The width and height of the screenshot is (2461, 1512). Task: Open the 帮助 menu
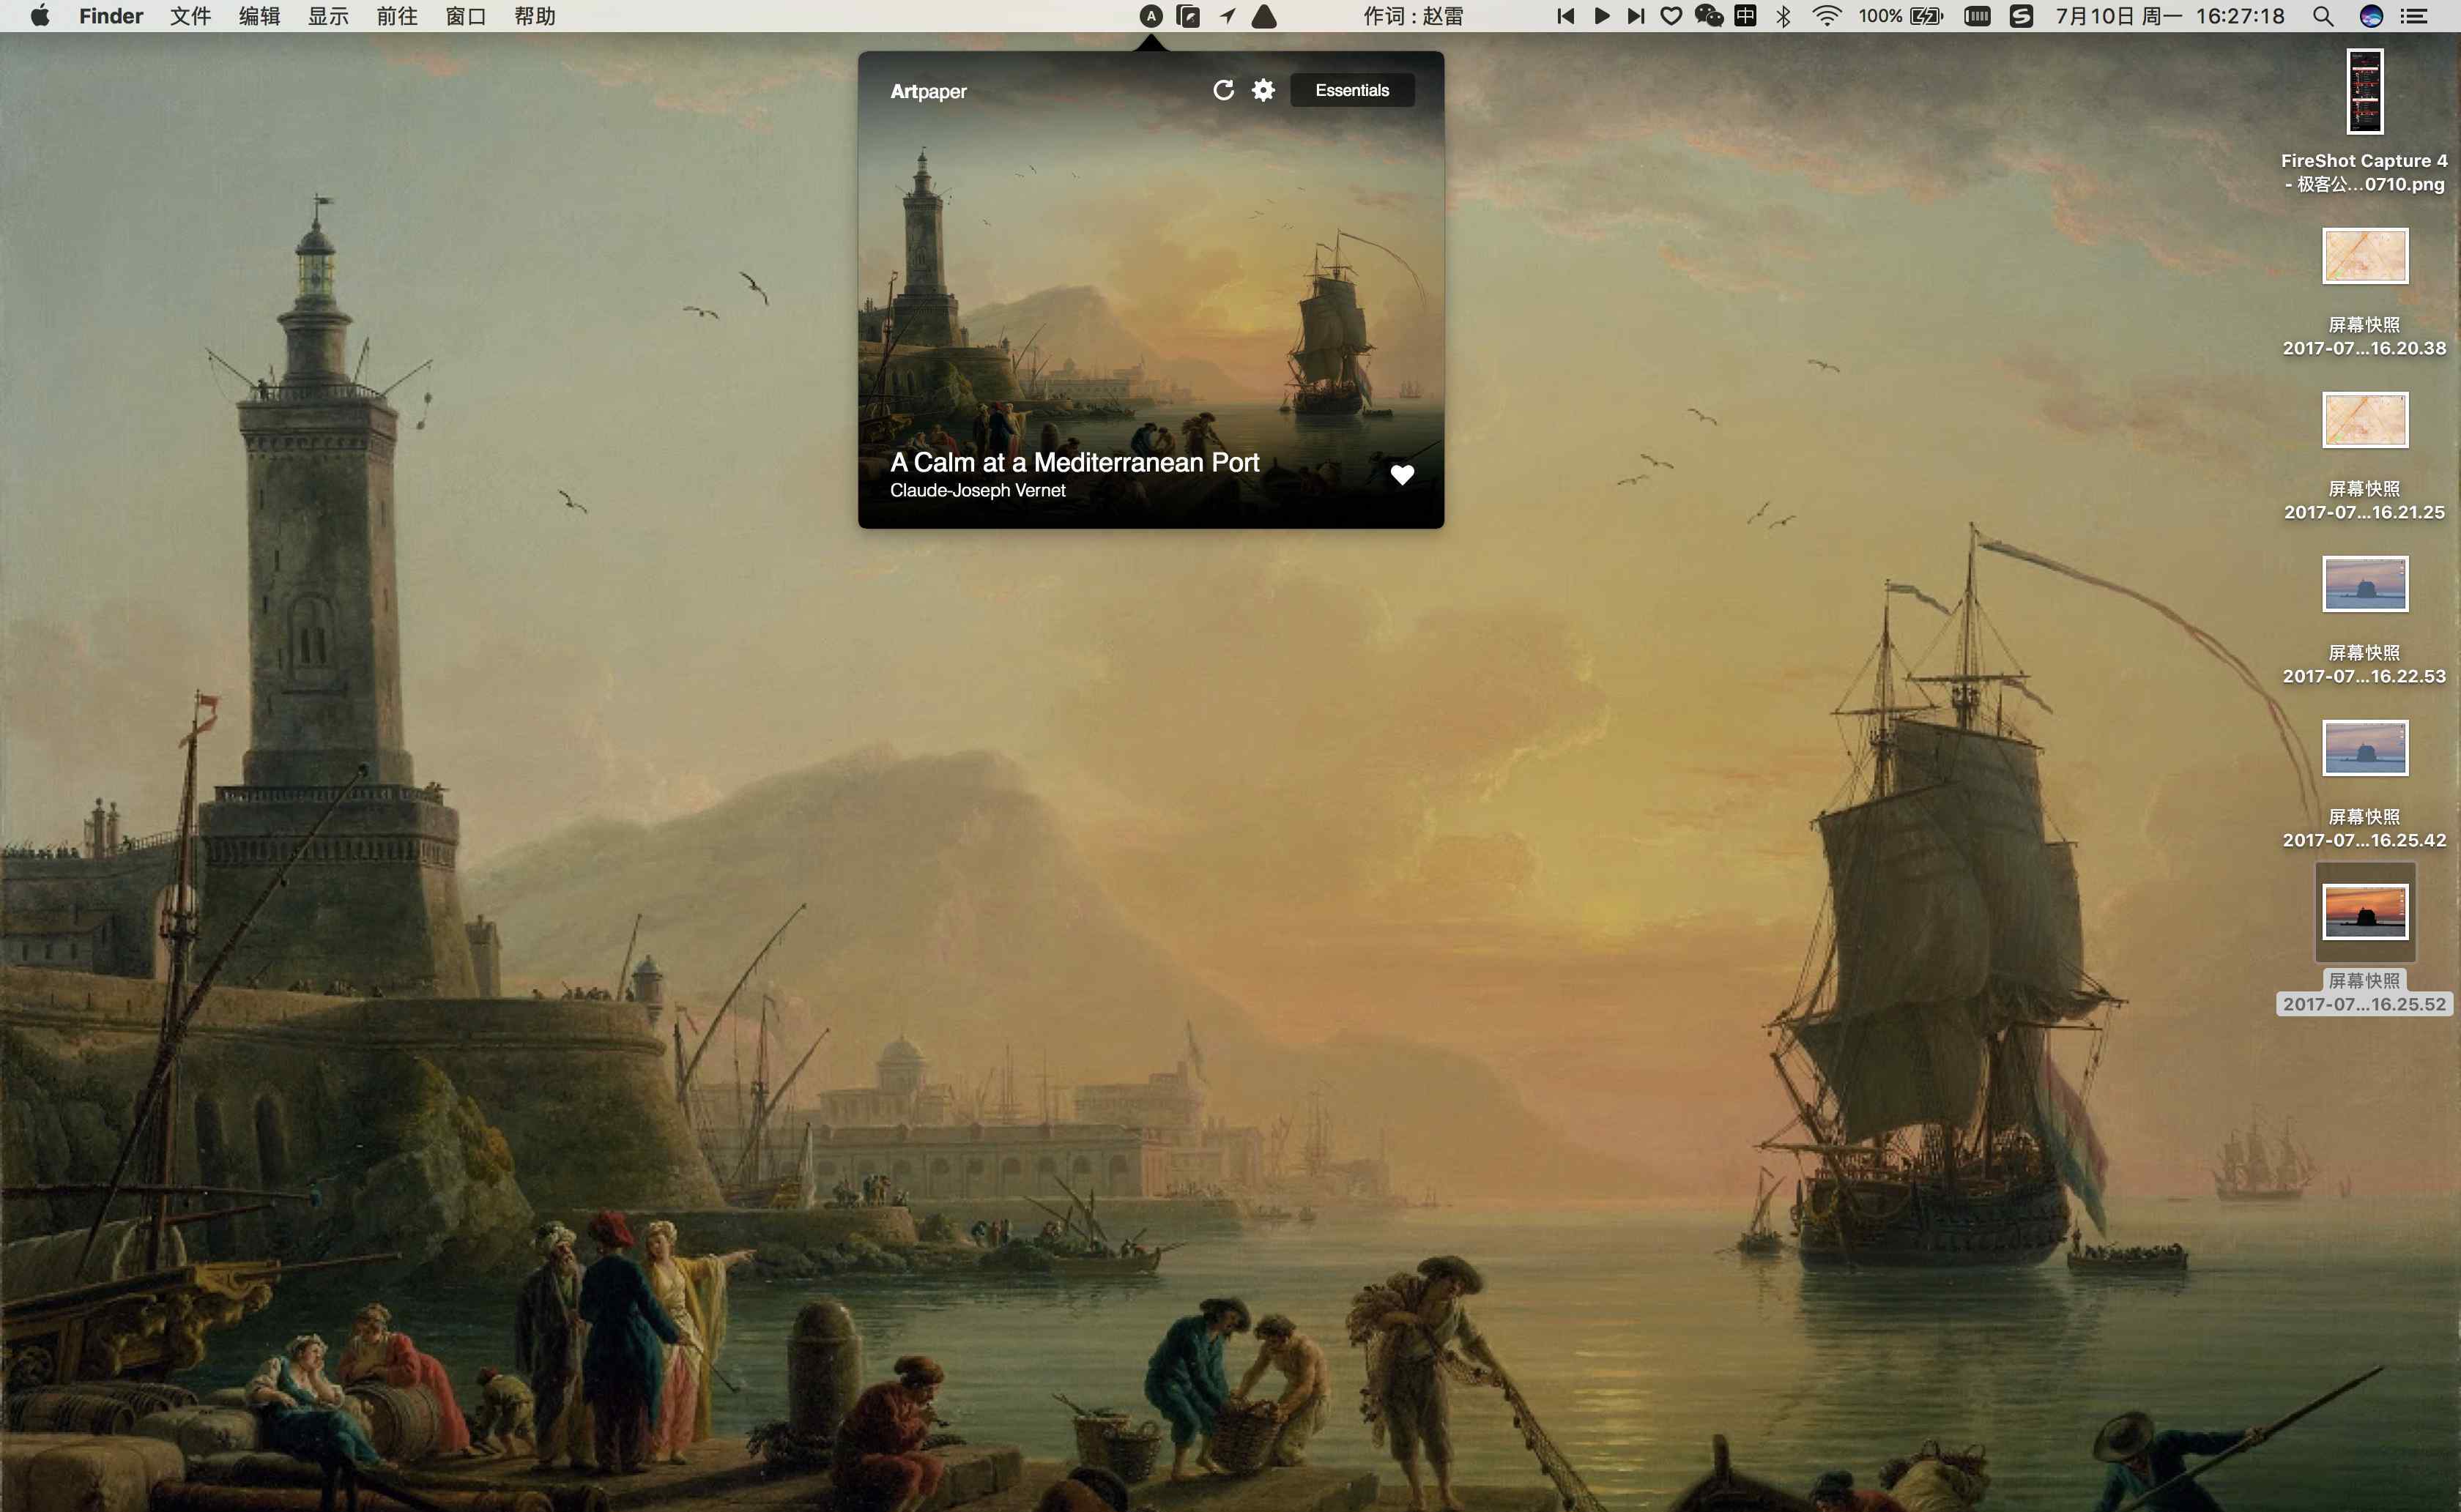coord(535,16)
